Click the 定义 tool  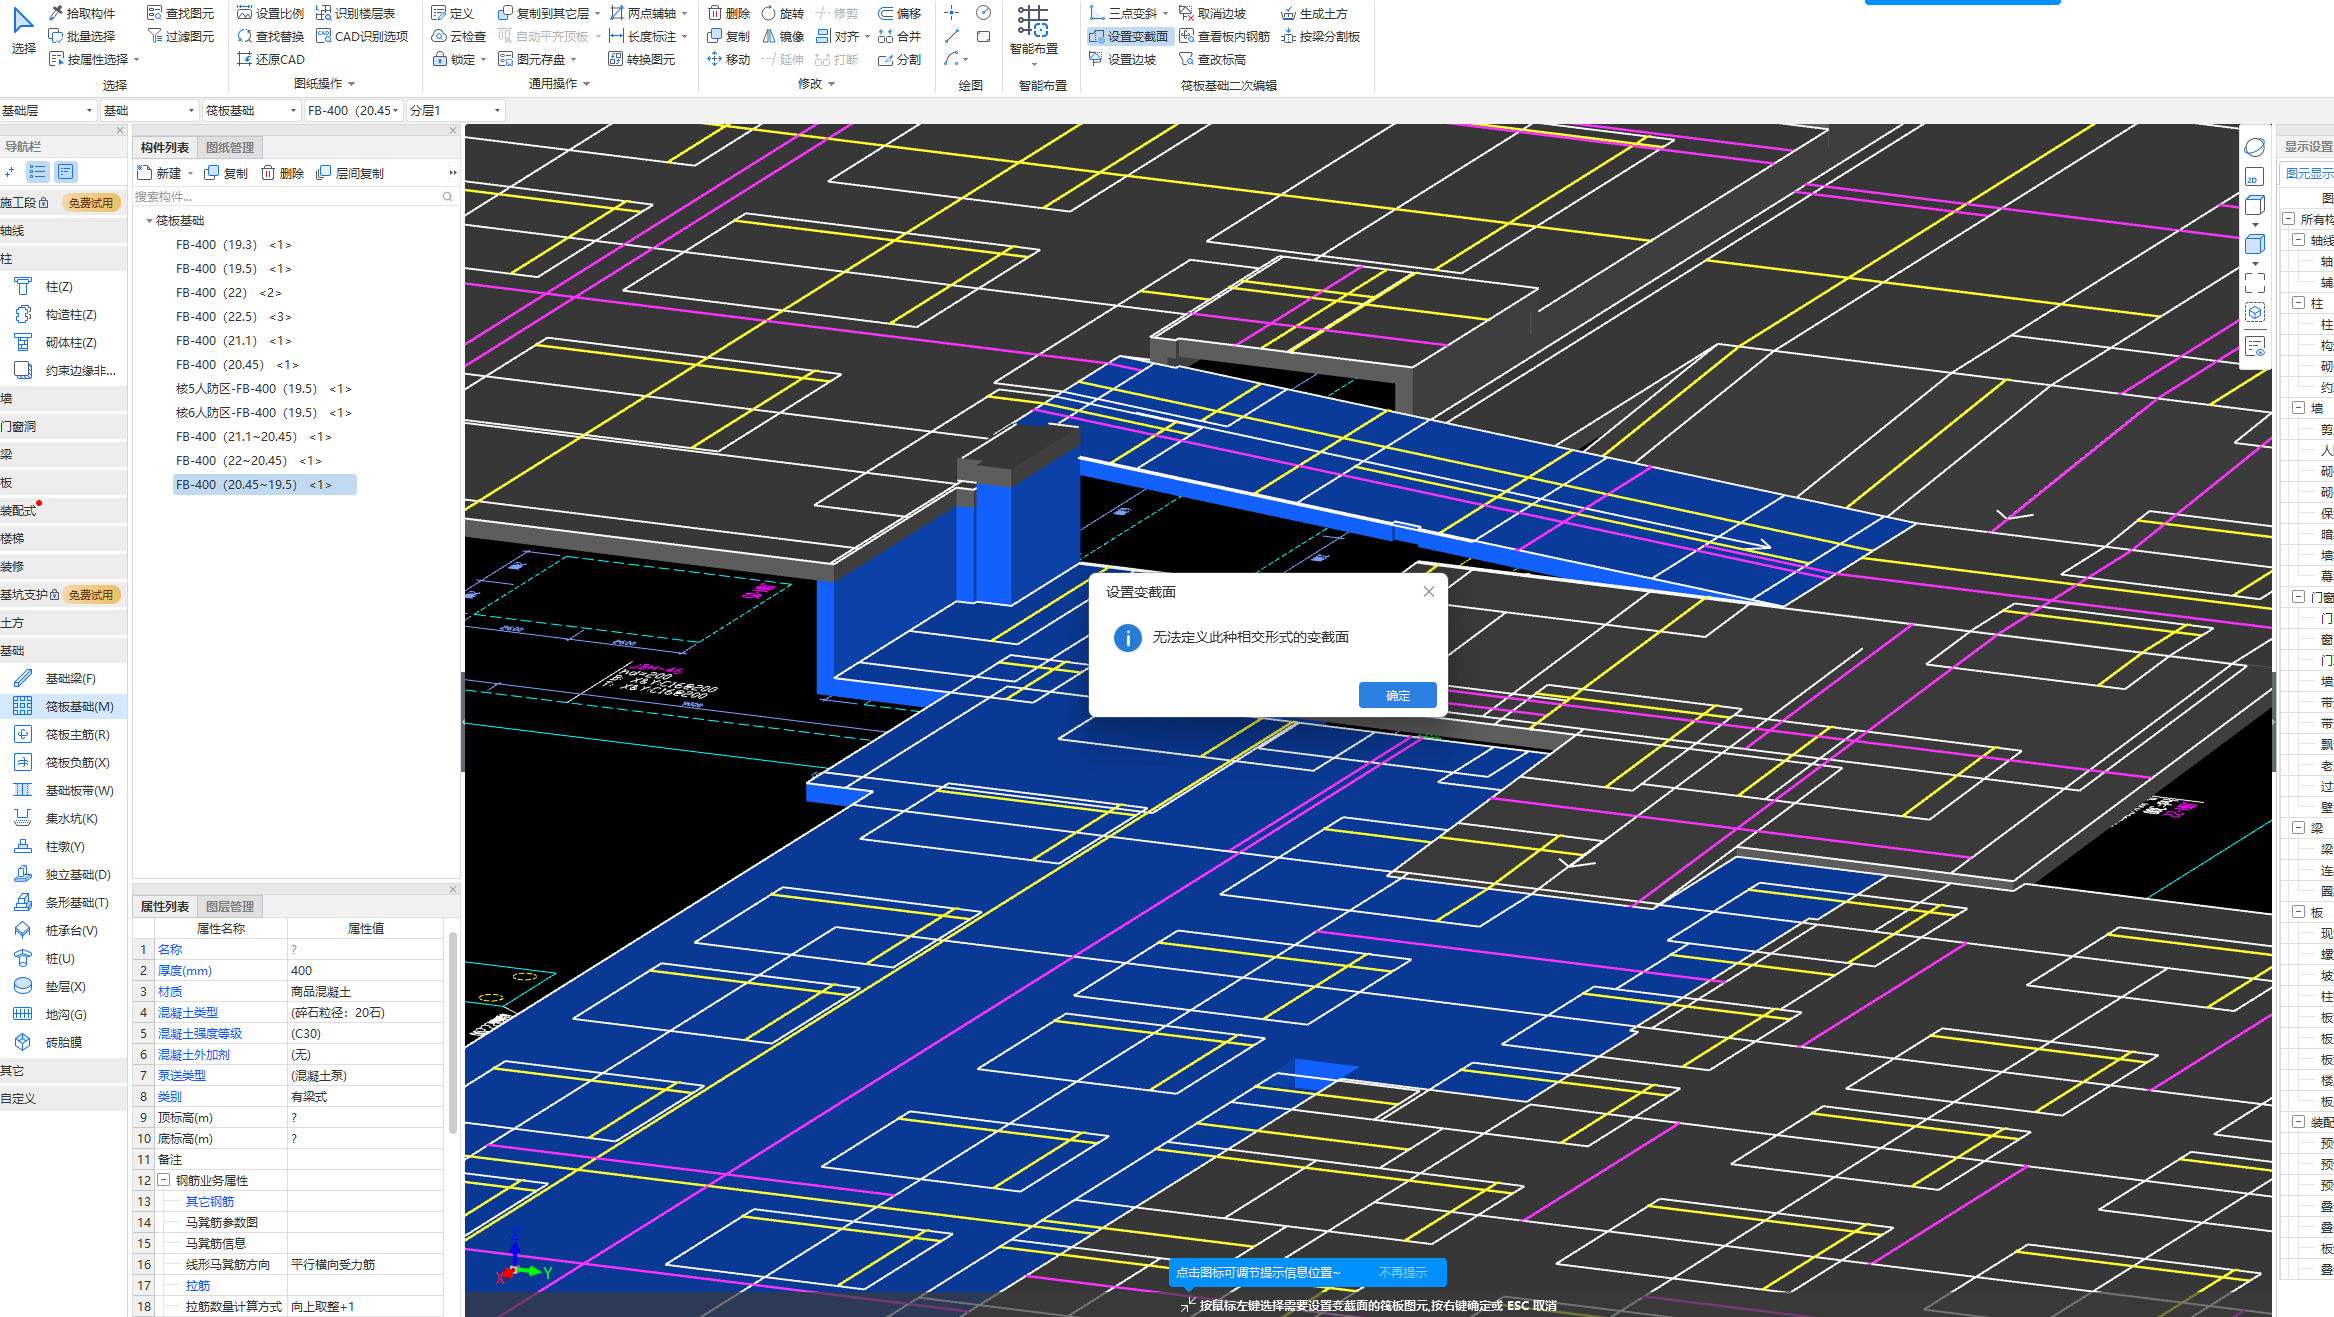pos(452,13)
